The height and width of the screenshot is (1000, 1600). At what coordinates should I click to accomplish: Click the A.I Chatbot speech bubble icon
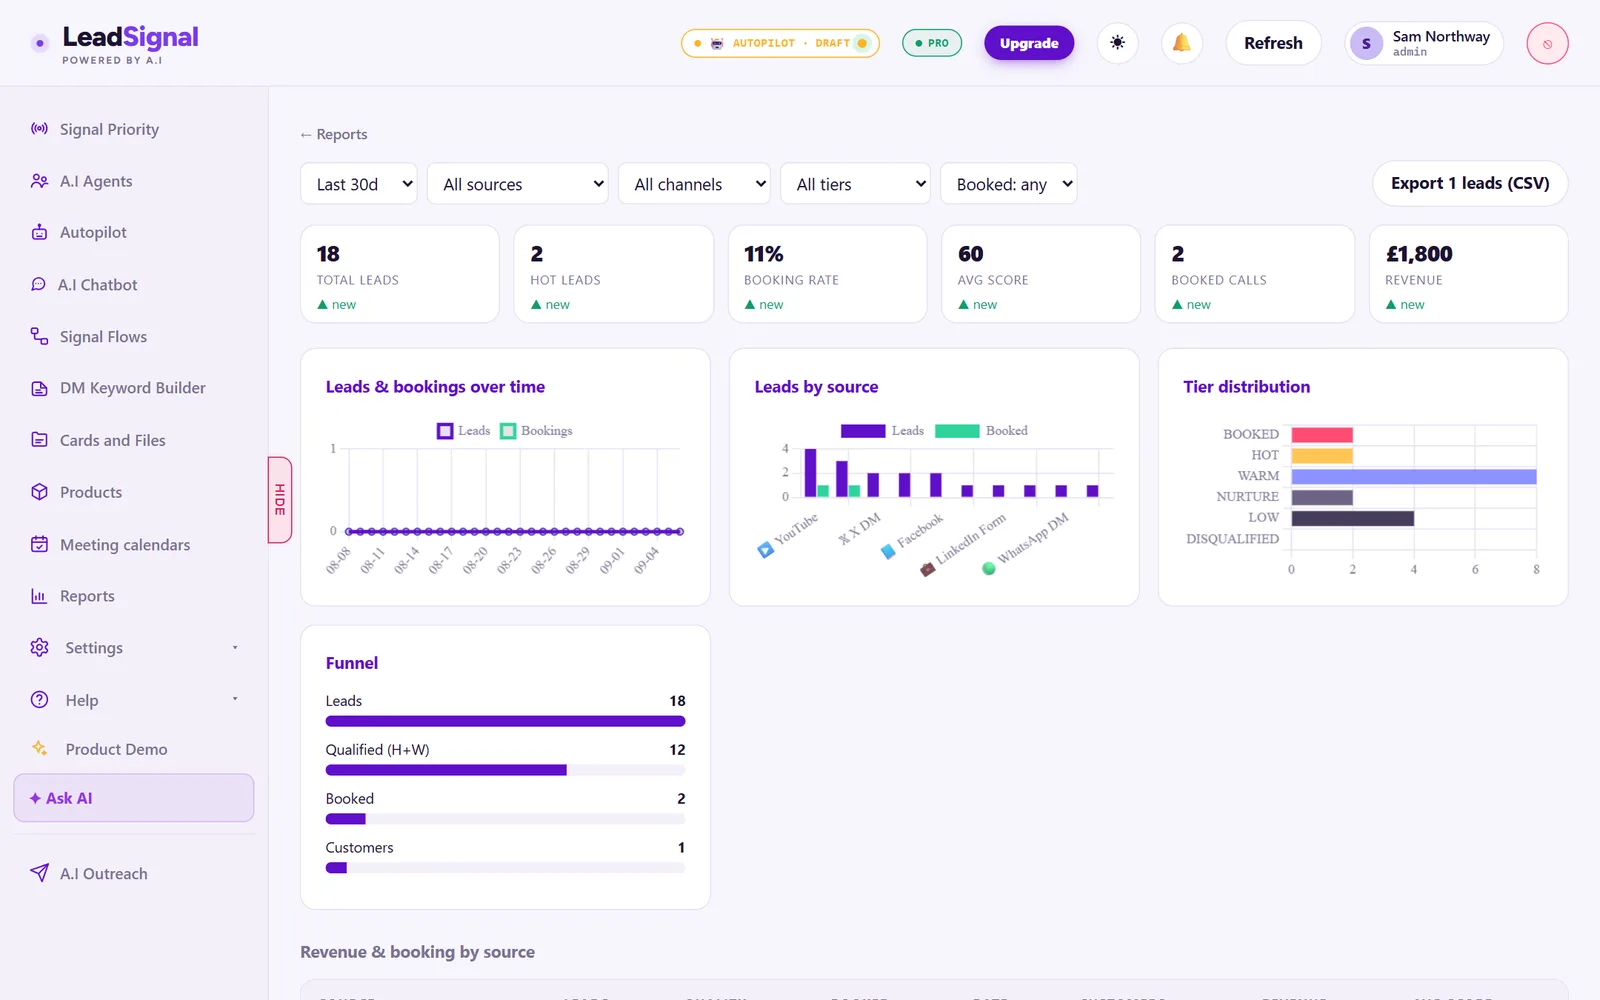point(38,284)
